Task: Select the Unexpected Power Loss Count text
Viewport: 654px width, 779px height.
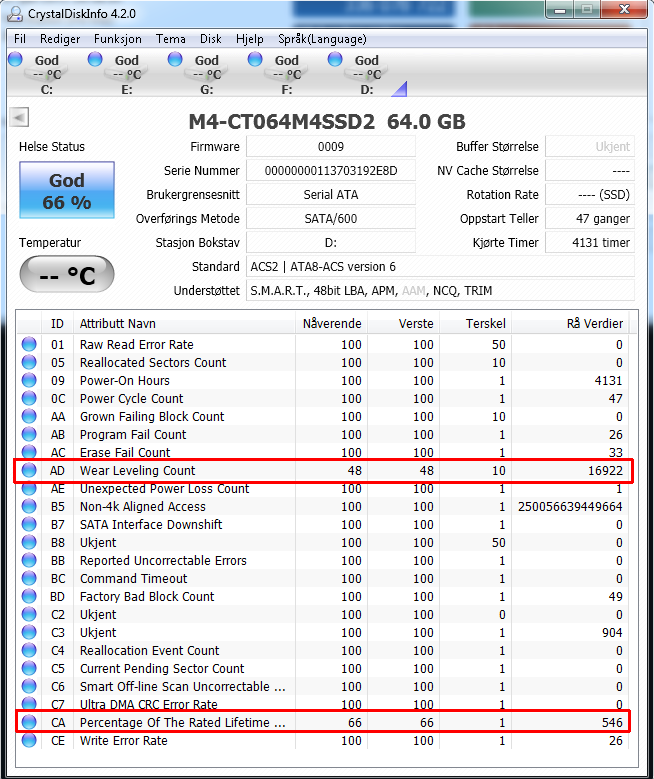Action: [164, 488]
